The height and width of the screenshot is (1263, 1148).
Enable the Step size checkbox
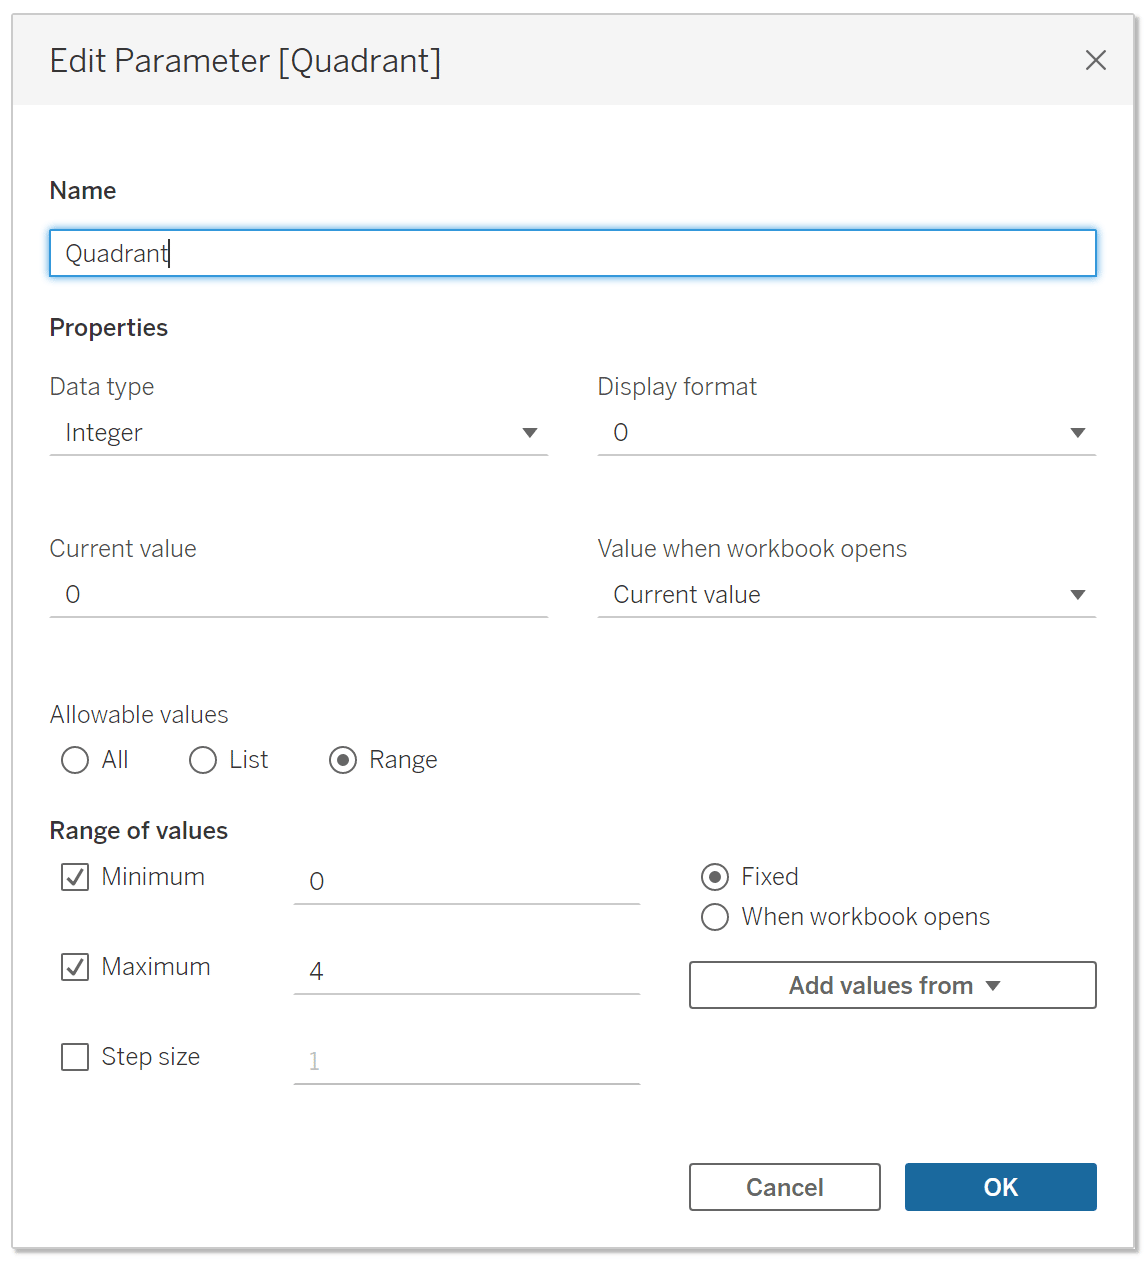click(75, 1057)
